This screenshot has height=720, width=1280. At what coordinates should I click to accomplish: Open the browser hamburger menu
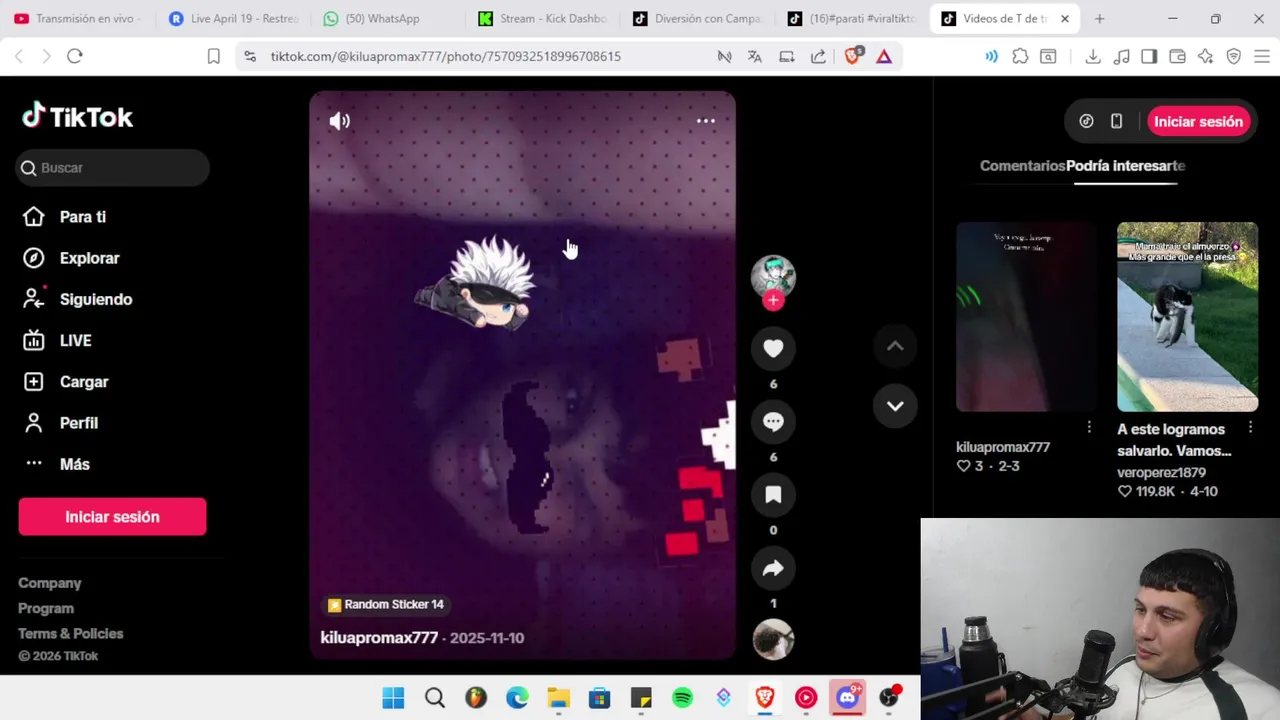[x=1262, y=57]
